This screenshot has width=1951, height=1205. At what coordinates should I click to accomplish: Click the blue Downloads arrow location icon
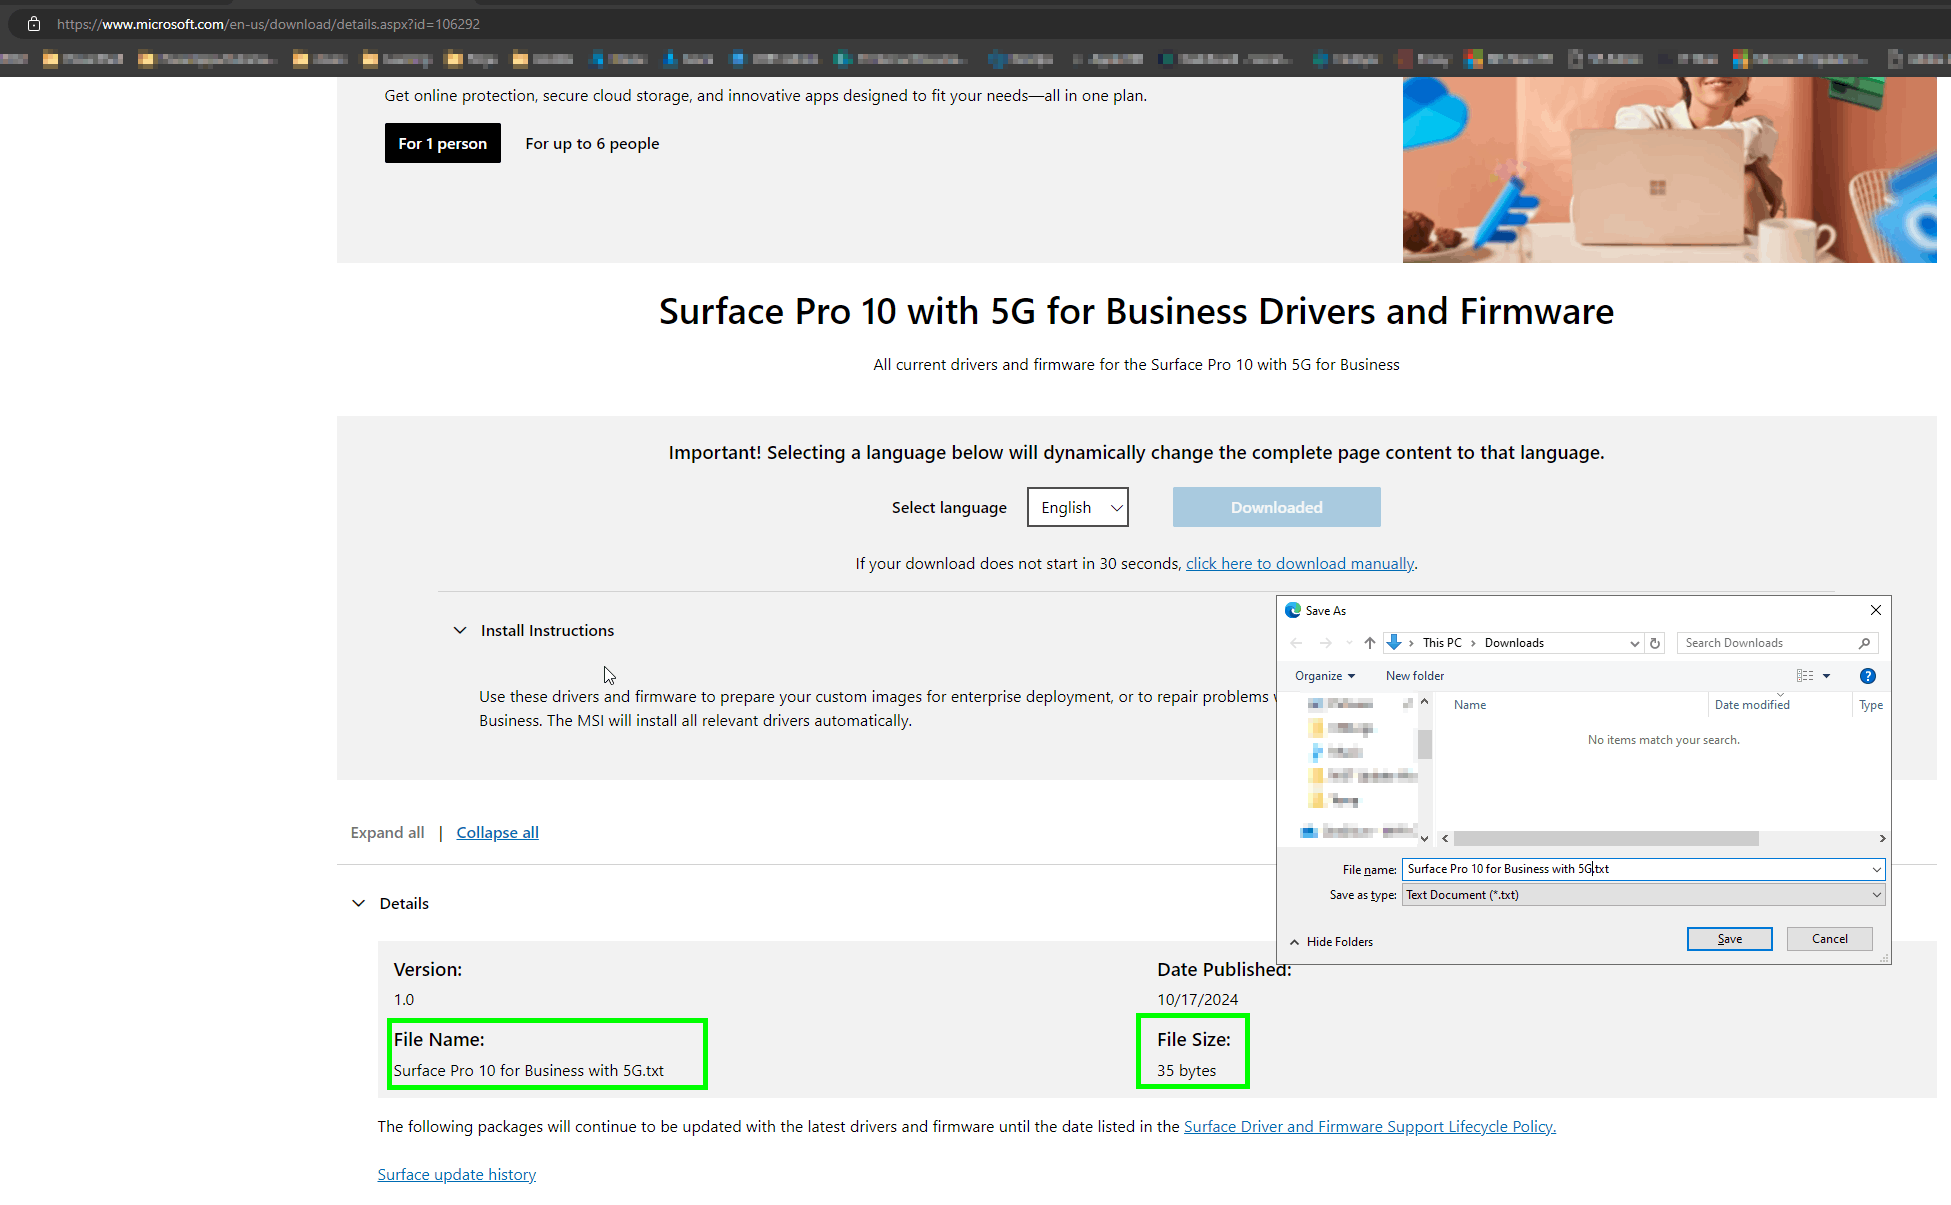click(x=1394, y=643)
